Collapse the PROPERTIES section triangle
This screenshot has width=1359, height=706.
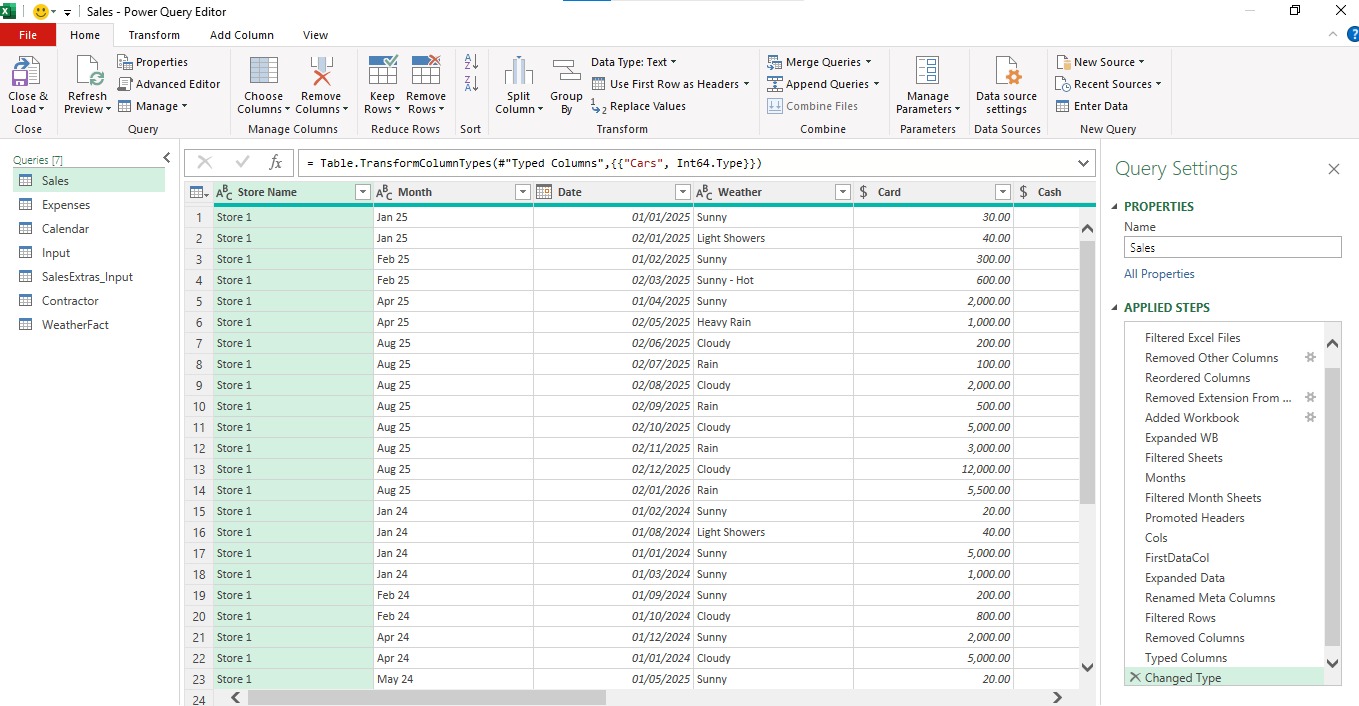(x=1116, y=207)
